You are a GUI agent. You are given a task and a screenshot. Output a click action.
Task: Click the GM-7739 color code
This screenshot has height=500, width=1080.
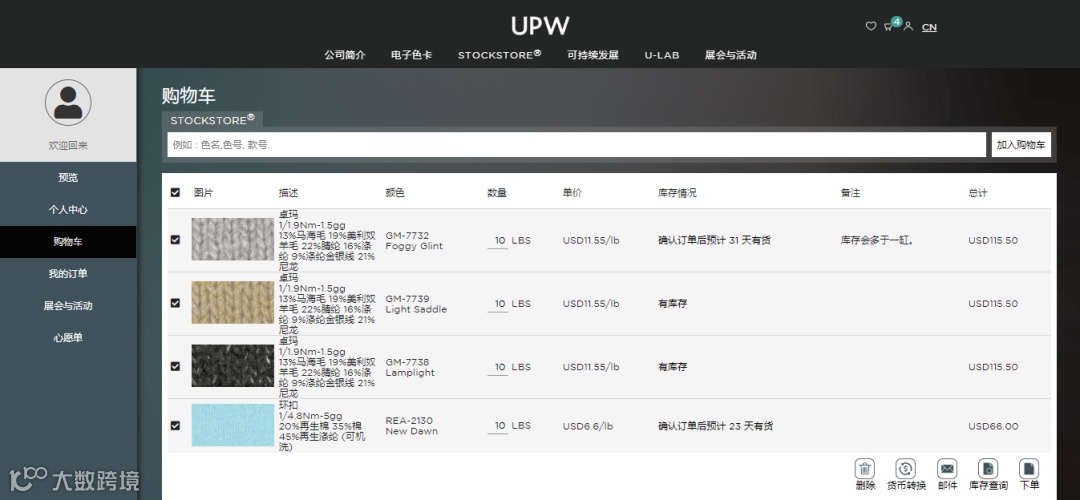pos(407,299)
